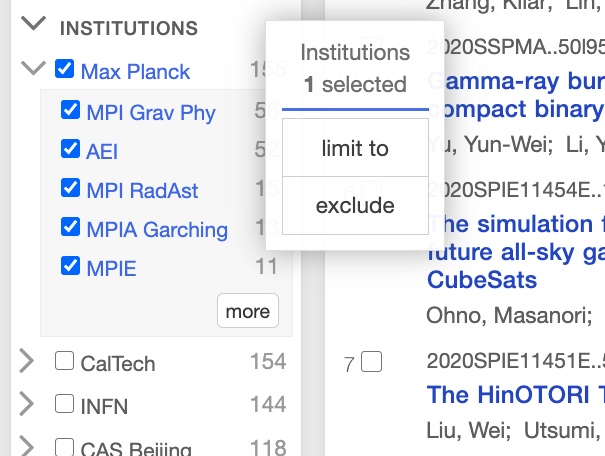The image size is (605, 456).
Task: Open the 'Gamma-ray bur...' article link
Action: (x=515, y=80)
